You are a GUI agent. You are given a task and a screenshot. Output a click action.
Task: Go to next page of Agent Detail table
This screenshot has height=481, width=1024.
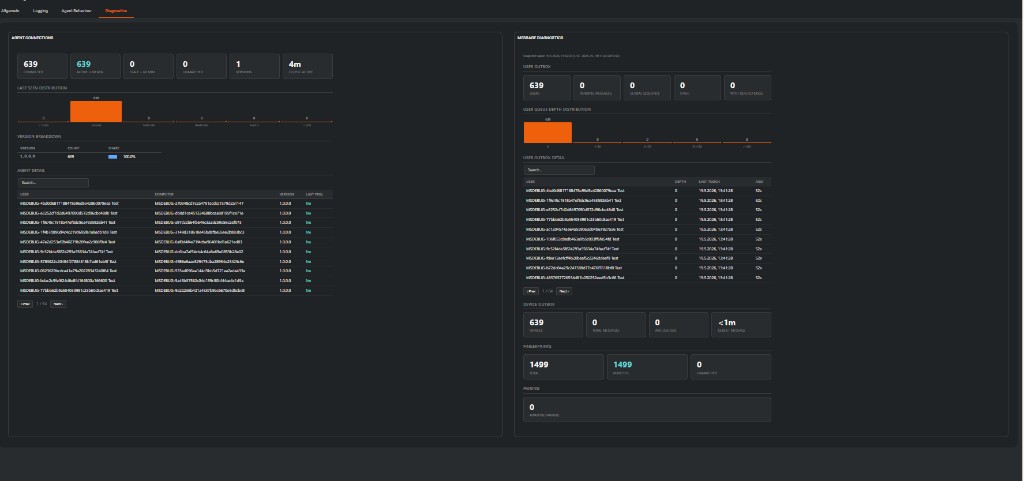tap(58, 303)
